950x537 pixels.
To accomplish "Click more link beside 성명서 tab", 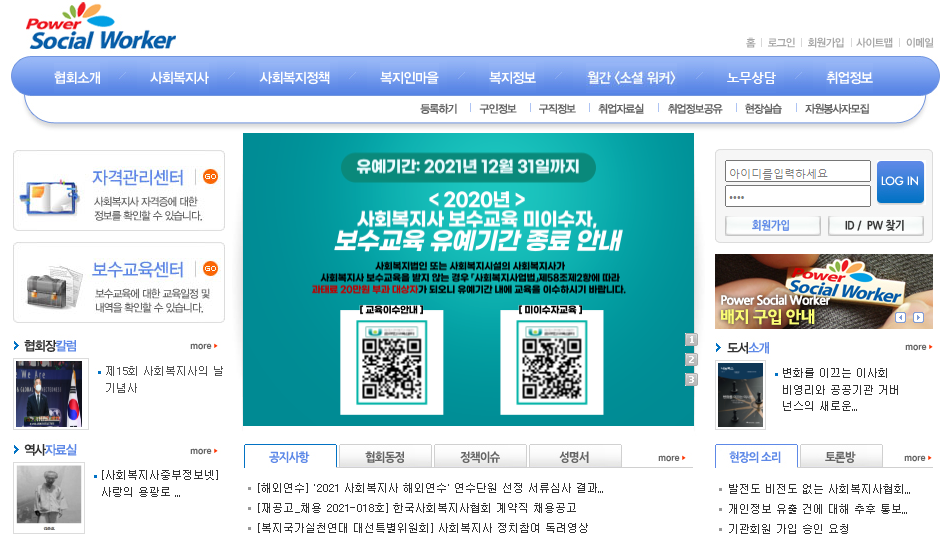I will (671, 458).
